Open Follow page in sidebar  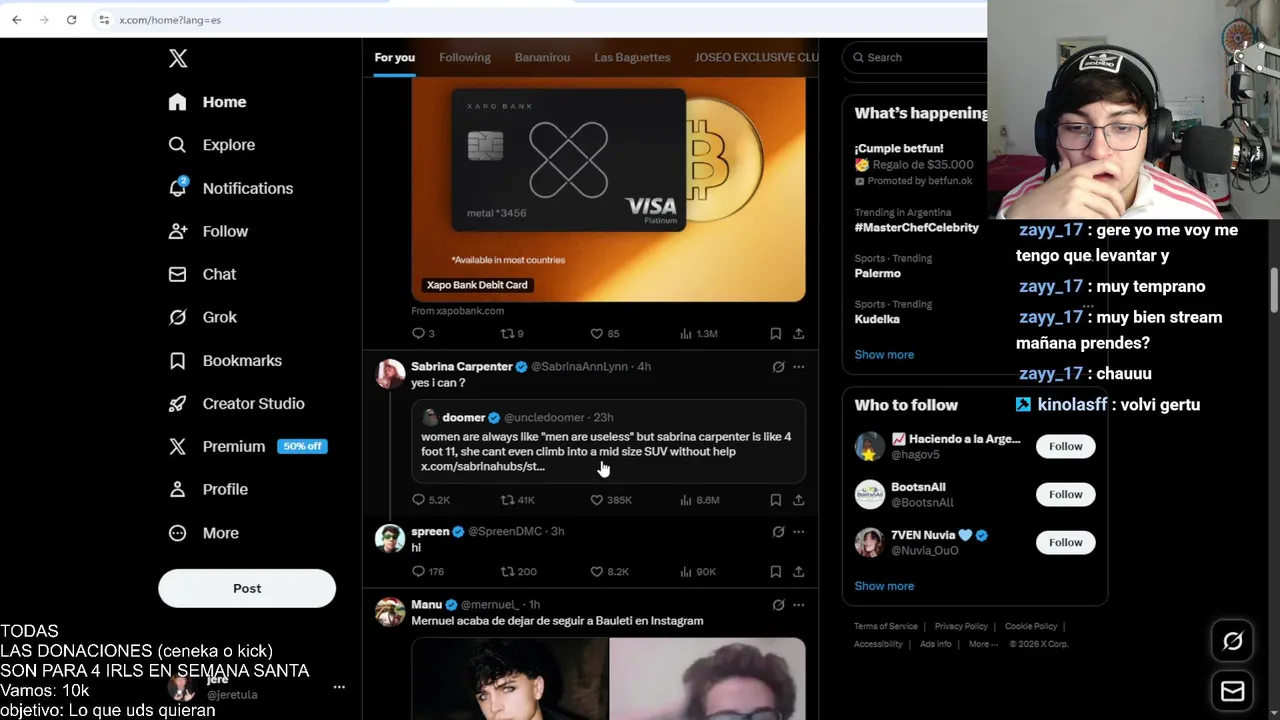pos(208,231)
